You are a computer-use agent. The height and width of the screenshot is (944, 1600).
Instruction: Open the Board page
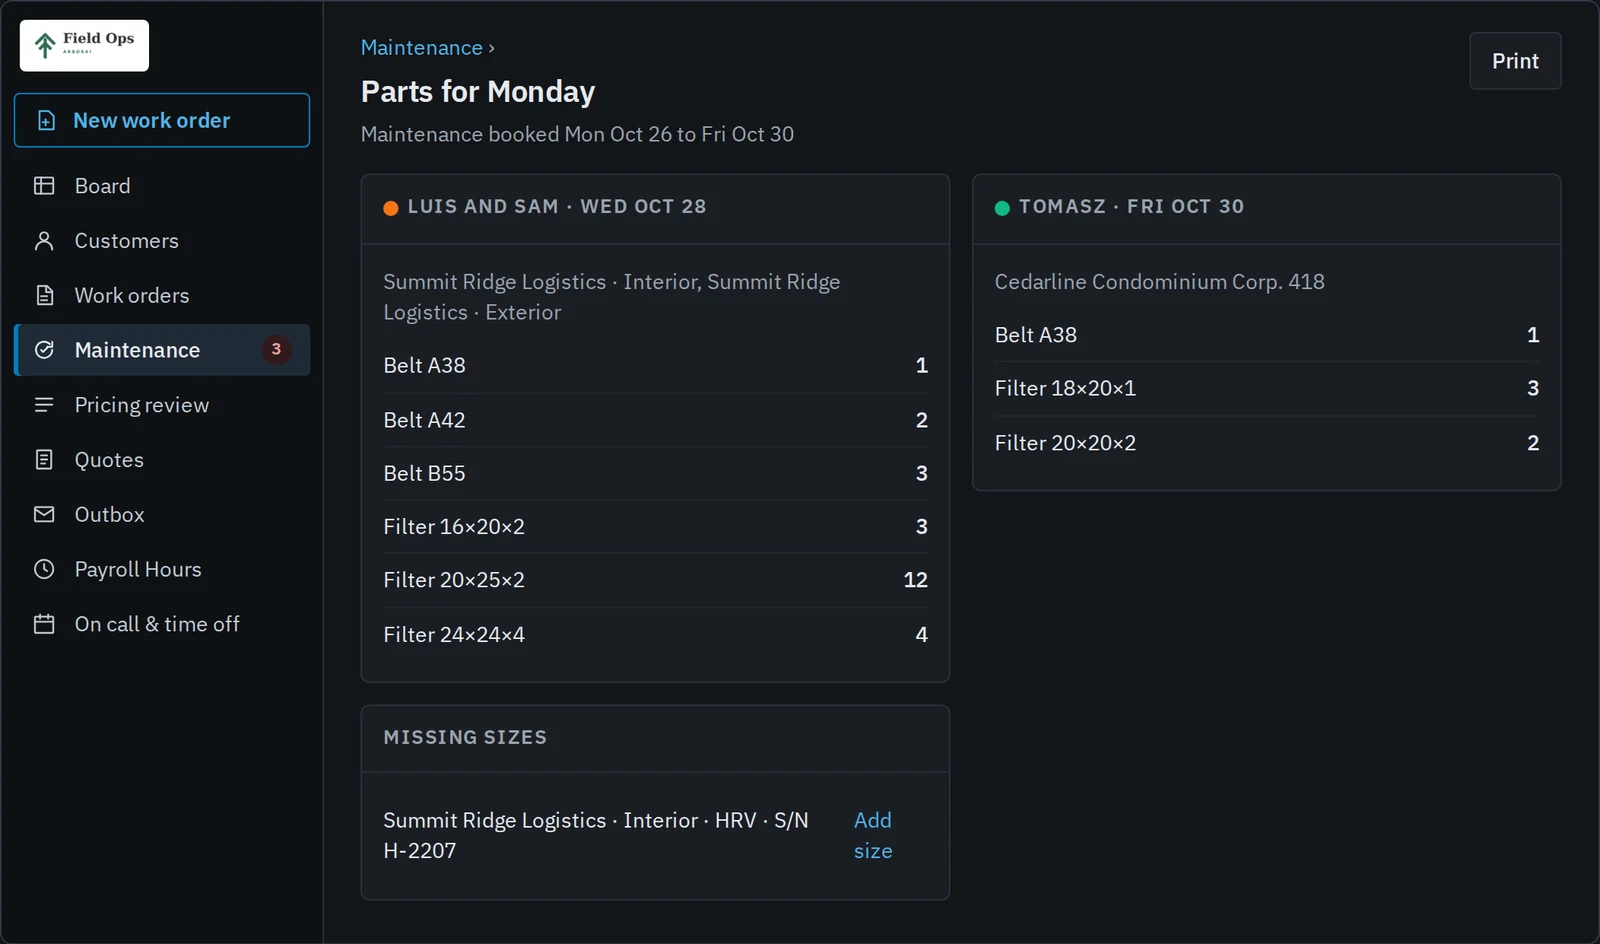click(162, 186)
